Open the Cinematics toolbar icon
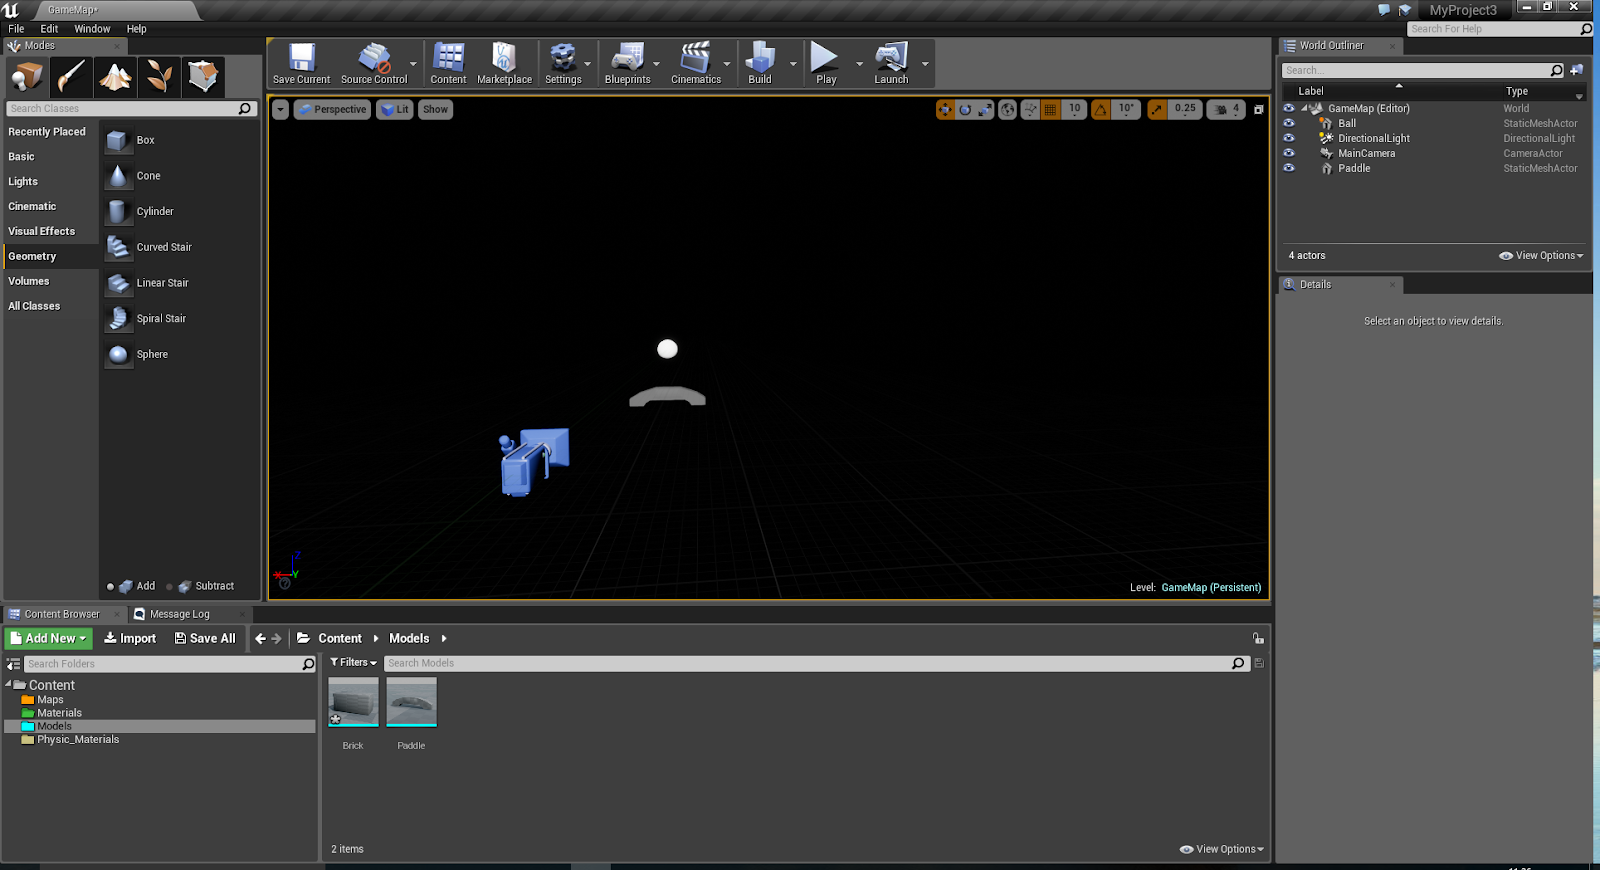The height and width of the screenshot is (870, 1600). (x=696, y=63)
